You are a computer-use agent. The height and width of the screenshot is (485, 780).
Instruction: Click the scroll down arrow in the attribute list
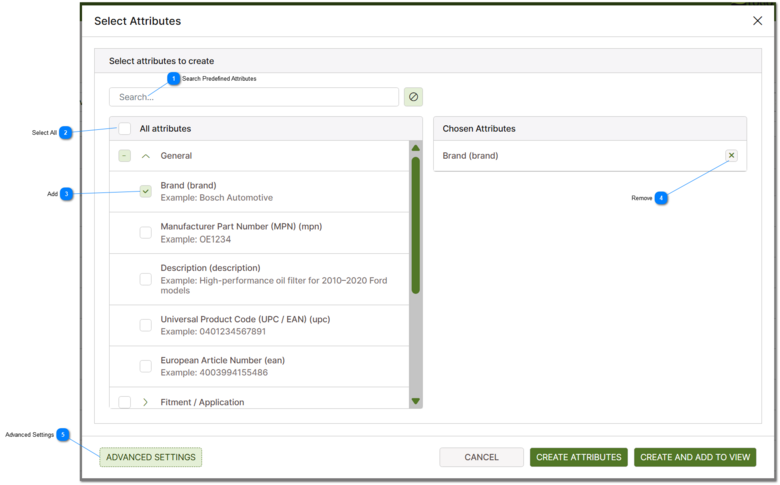pos(416,401)
